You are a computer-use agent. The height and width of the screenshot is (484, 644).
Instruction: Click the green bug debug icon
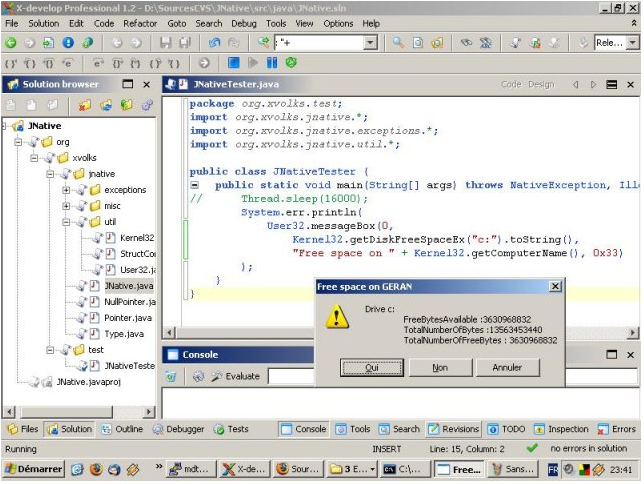click(291, 63)
